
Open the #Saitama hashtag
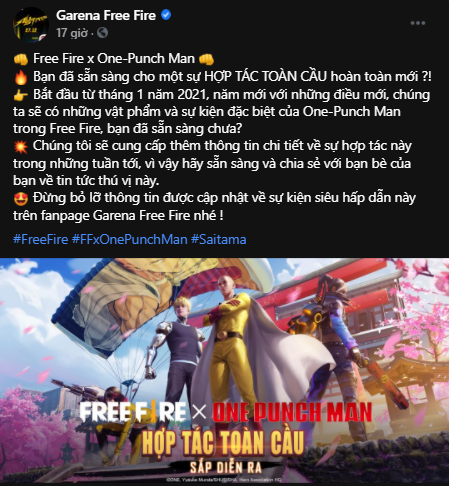coord(219,239)
